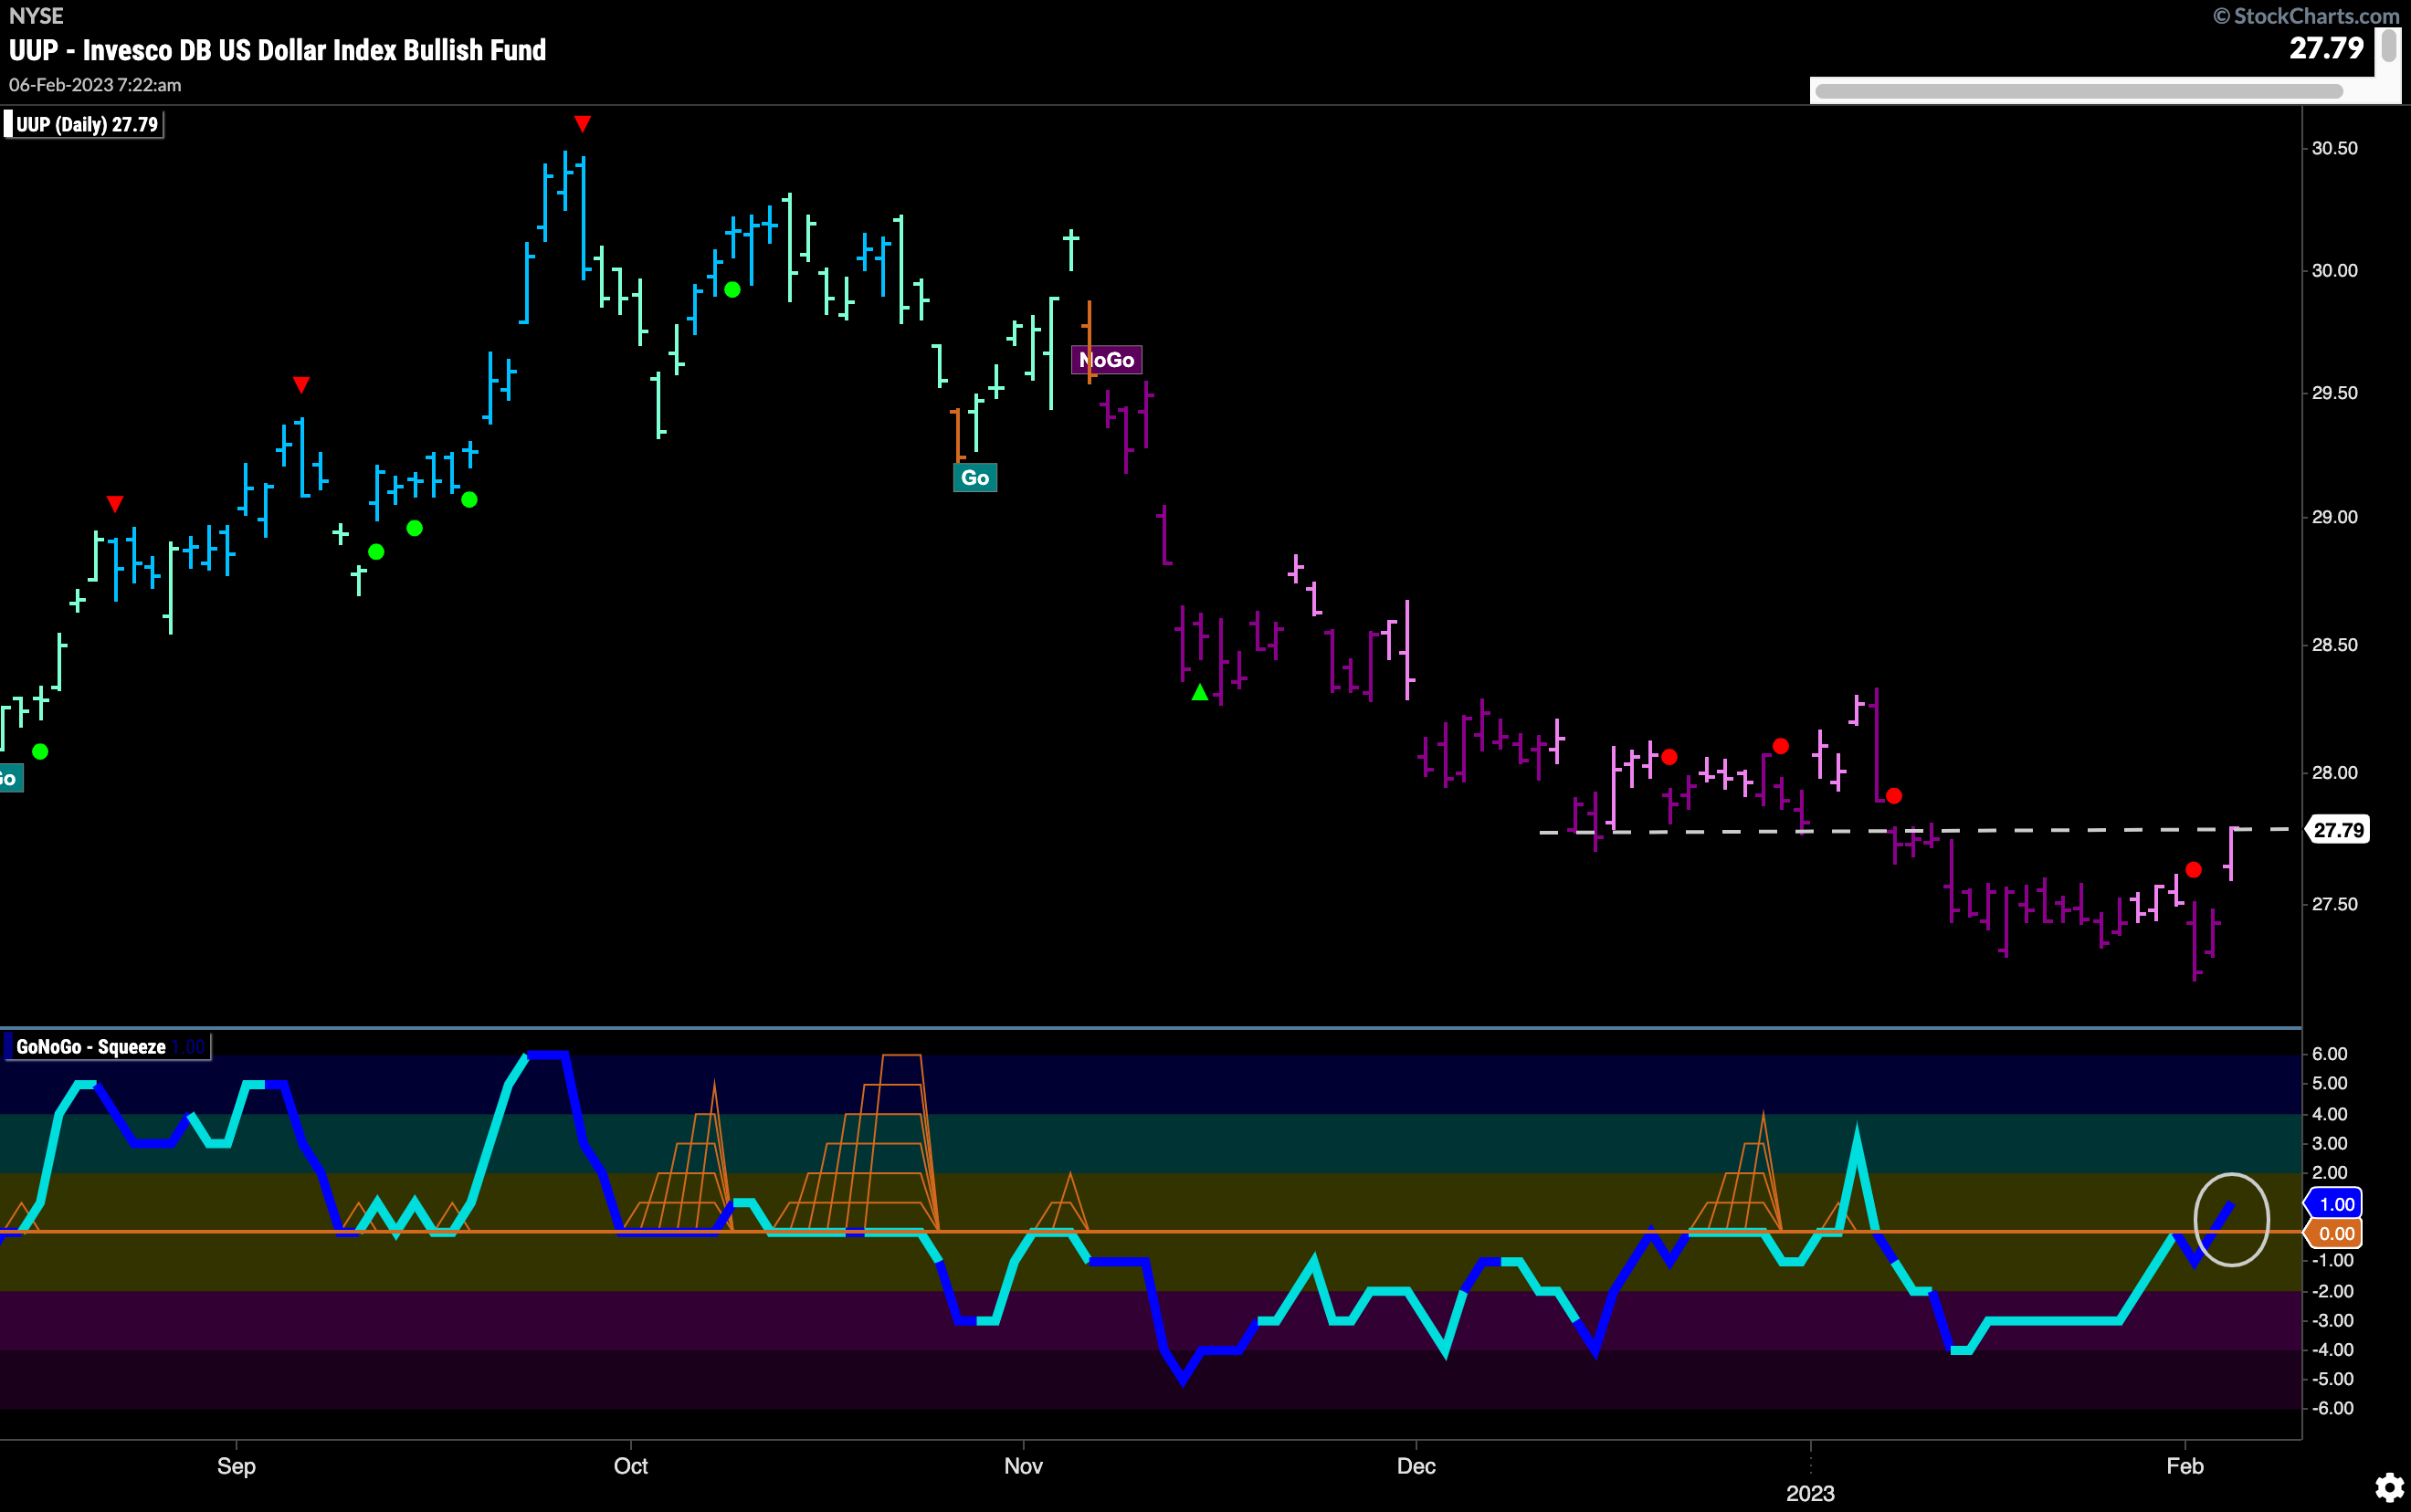Click the horizontal scrollbar thumb at top right
Screen dimensions: 2411x1512
click(2078, 92)
